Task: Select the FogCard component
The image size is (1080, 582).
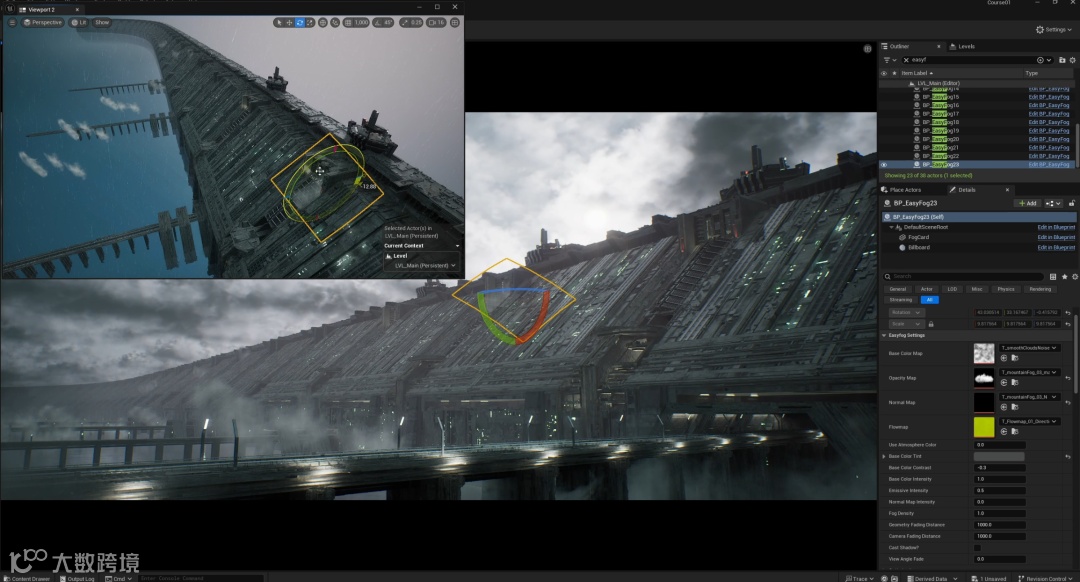Action: click(x=919, y=237)
